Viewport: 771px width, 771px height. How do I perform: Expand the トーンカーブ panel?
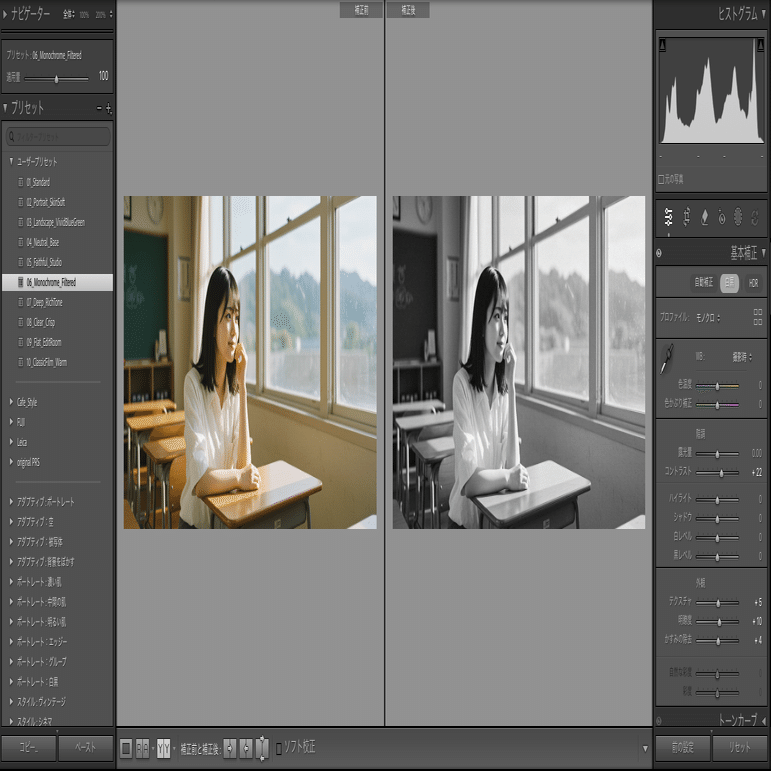[764, 721]
